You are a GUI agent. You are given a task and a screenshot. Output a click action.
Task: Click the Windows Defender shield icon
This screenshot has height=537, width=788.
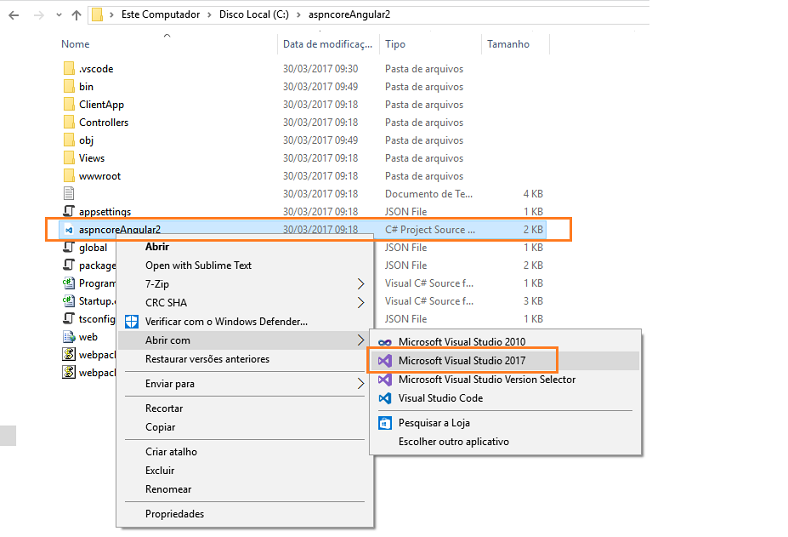(132, 321)
